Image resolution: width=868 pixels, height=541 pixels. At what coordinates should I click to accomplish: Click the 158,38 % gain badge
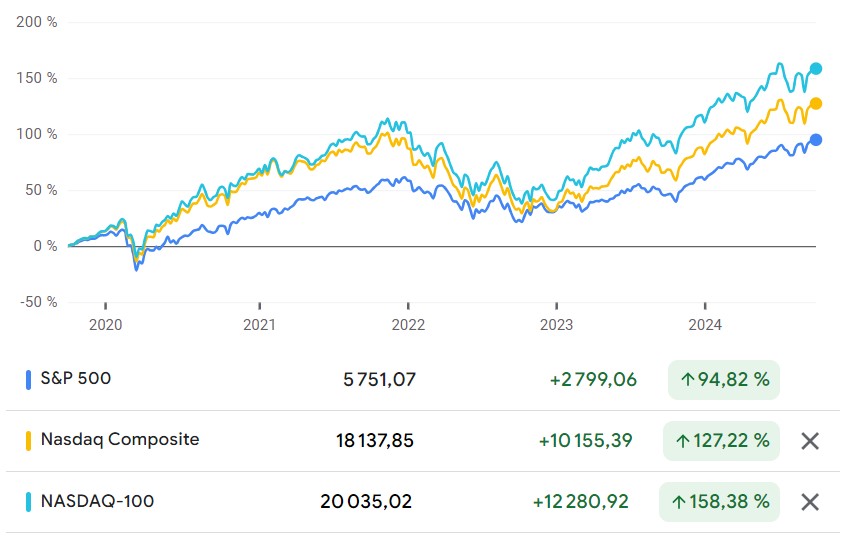[x=719, y=502]
